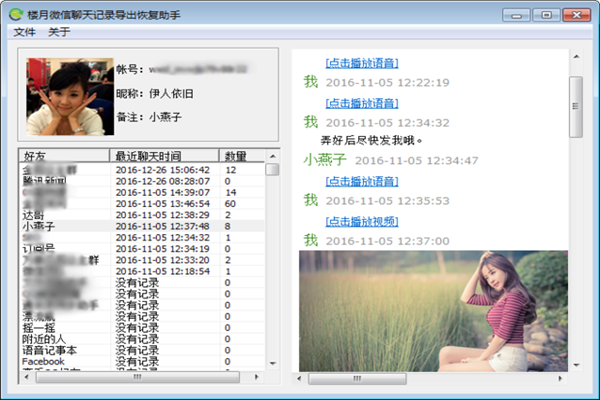Select the 摇一摇 row
The width and height of the screenshot is (600, 400).
[142, 328]
